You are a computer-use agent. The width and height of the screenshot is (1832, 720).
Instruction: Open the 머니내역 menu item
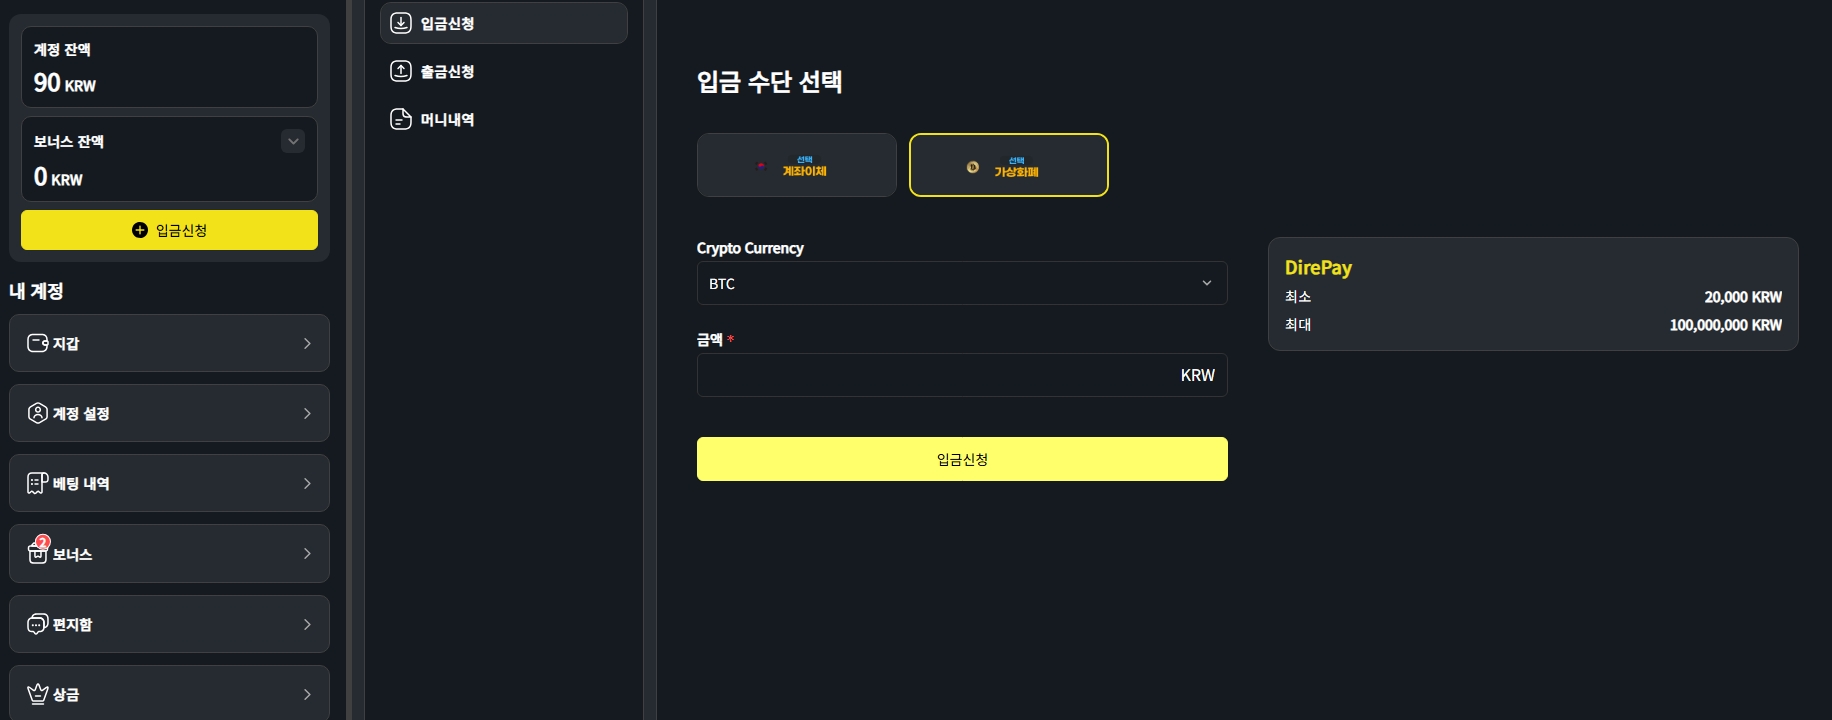pyautogui.click(x=447, y=120)
